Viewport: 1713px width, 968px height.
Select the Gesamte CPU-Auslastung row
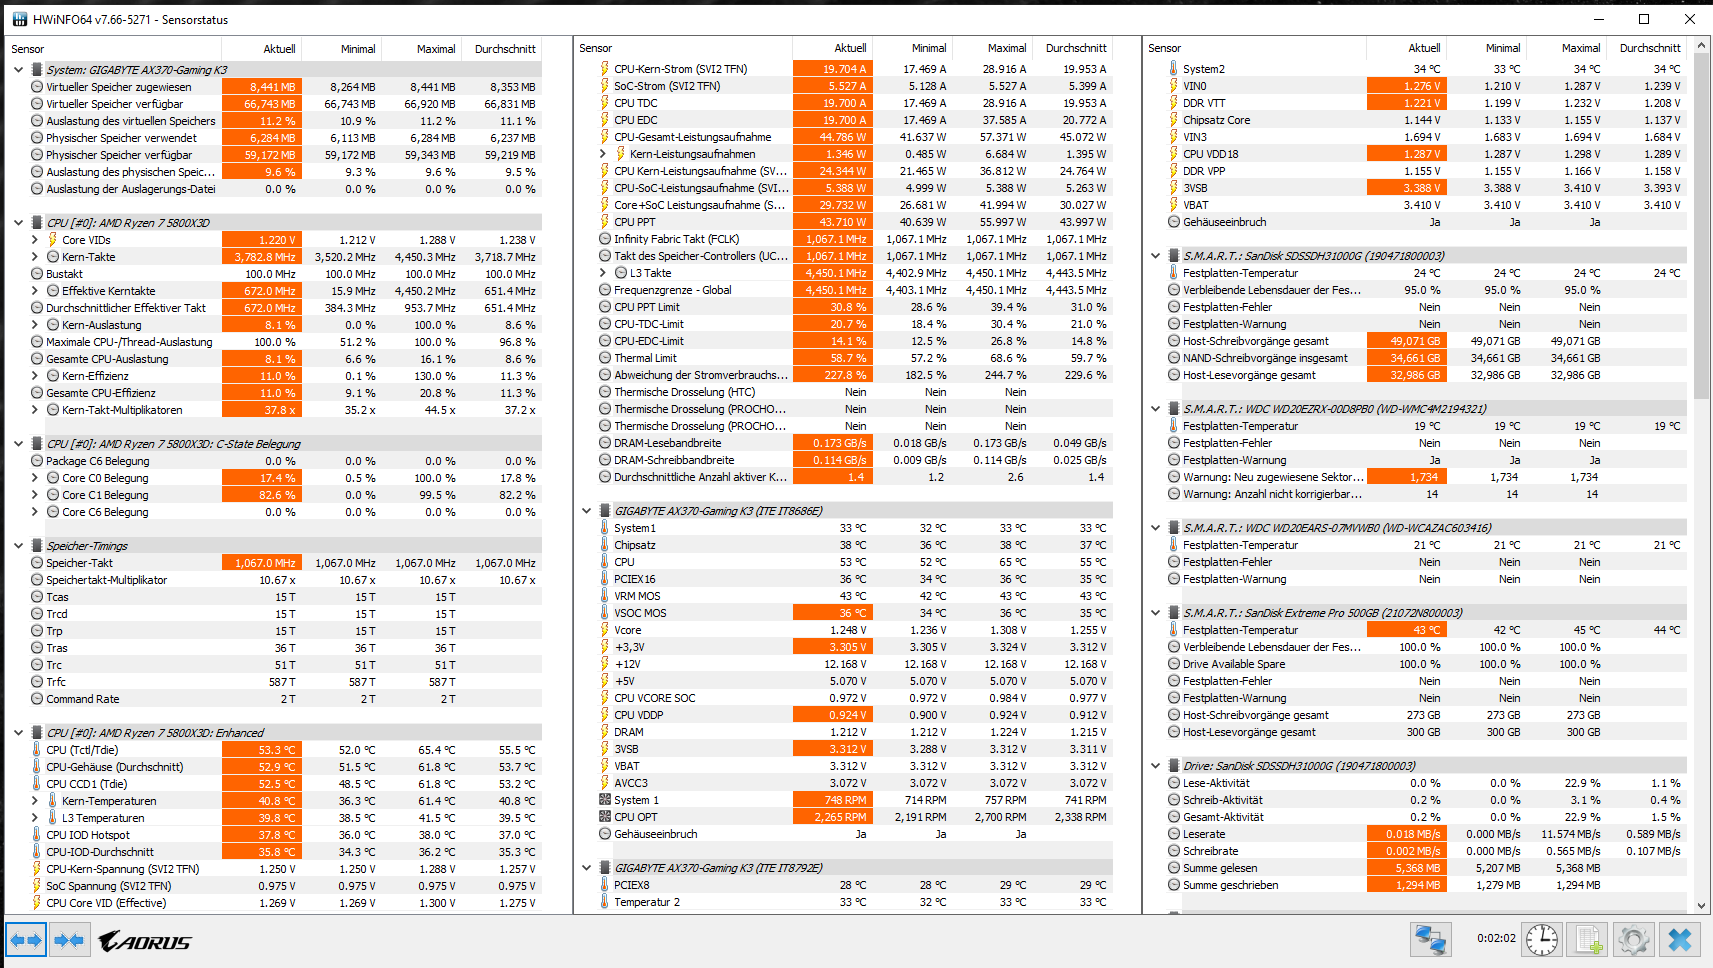click(285, 359)
